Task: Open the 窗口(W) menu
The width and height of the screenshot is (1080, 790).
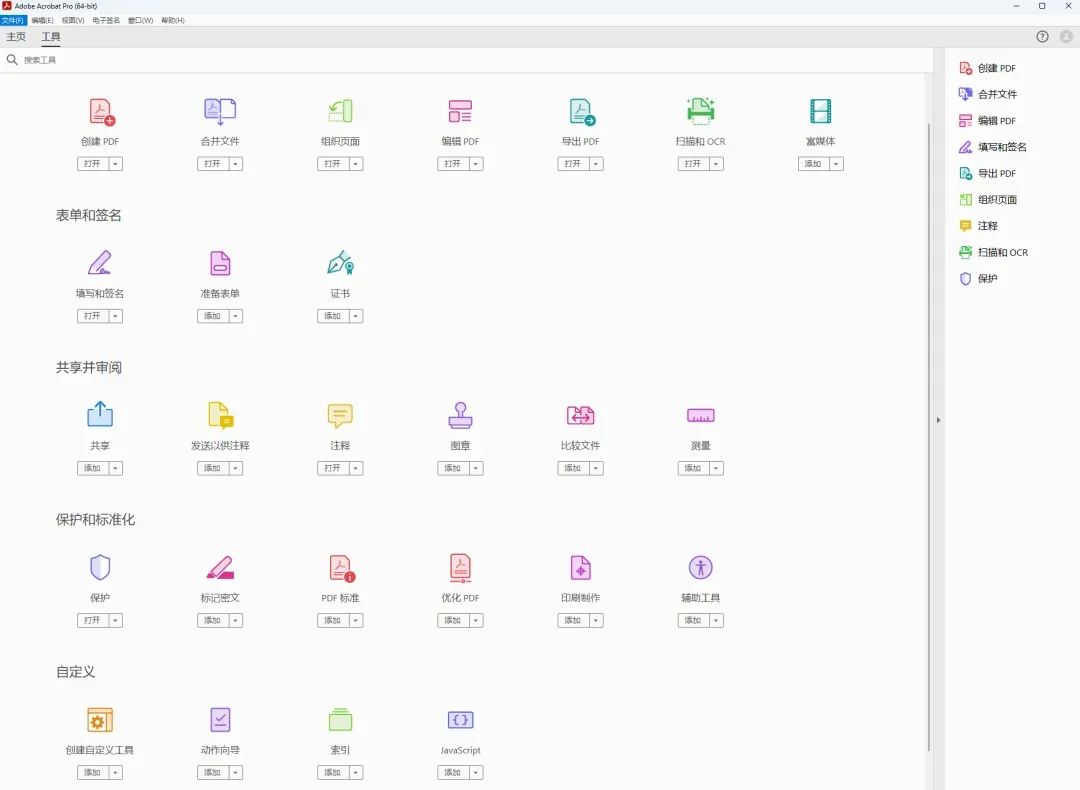Action: (141, 20)
